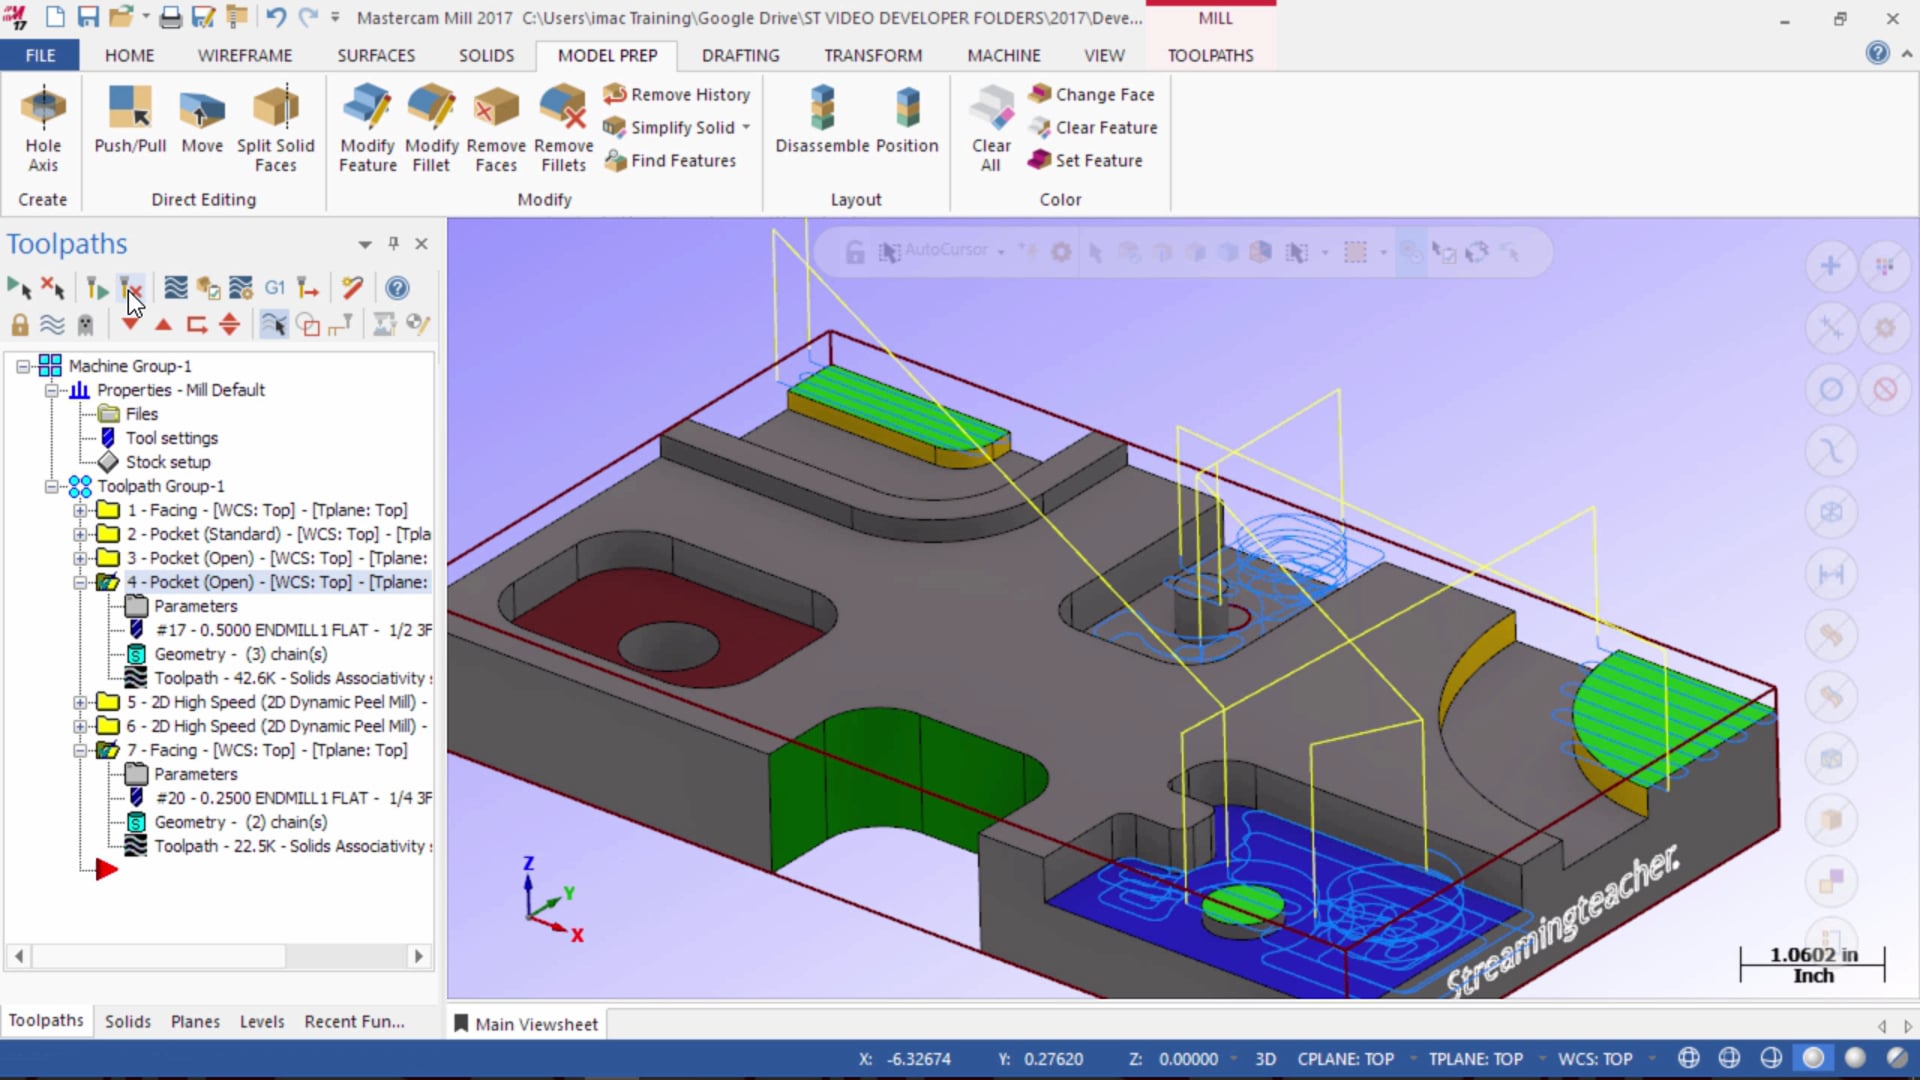Expand toolpath 5 - 2D High Speed node
The width and height of the screenshot is (1920, 1080).
82,702
